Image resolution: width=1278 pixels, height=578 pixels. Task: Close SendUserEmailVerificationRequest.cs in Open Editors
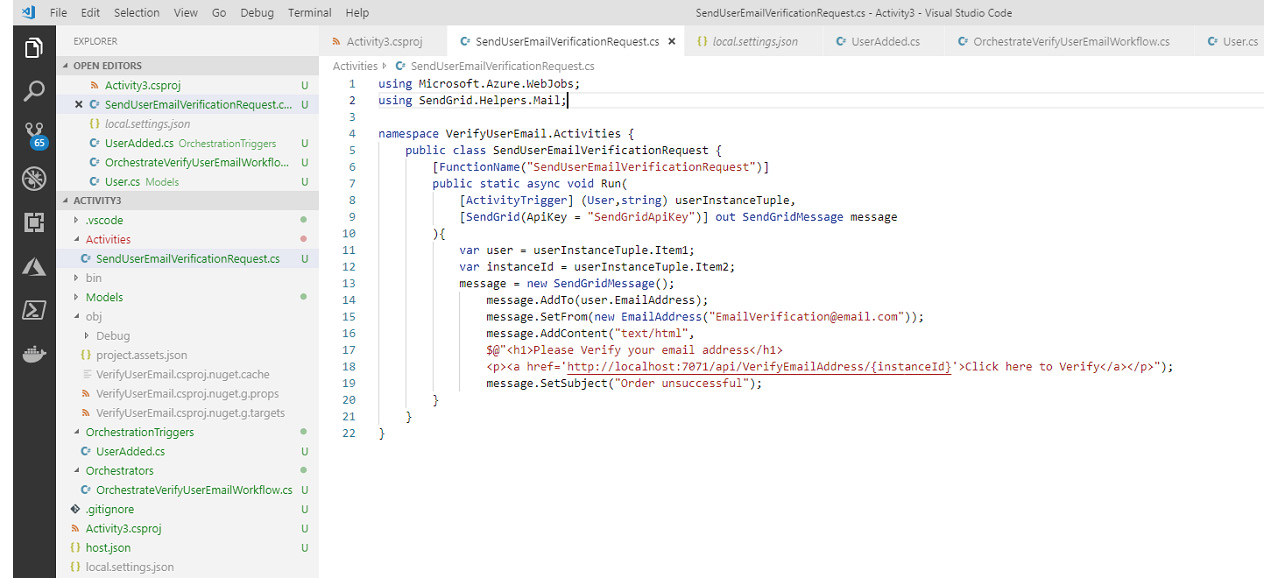79,104
